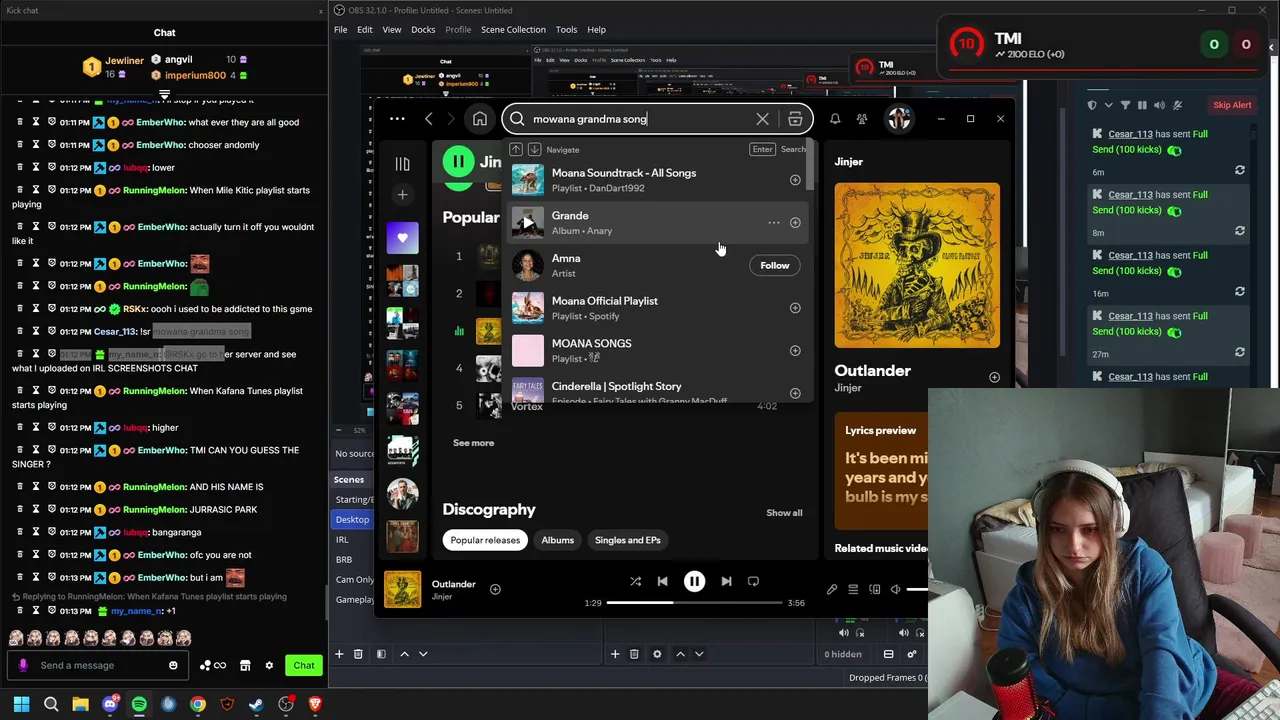The width and height of the screenshot is (1280, 720).
Task: Add Outlander to Liked Songs in player bar
Action: point(495,589)
